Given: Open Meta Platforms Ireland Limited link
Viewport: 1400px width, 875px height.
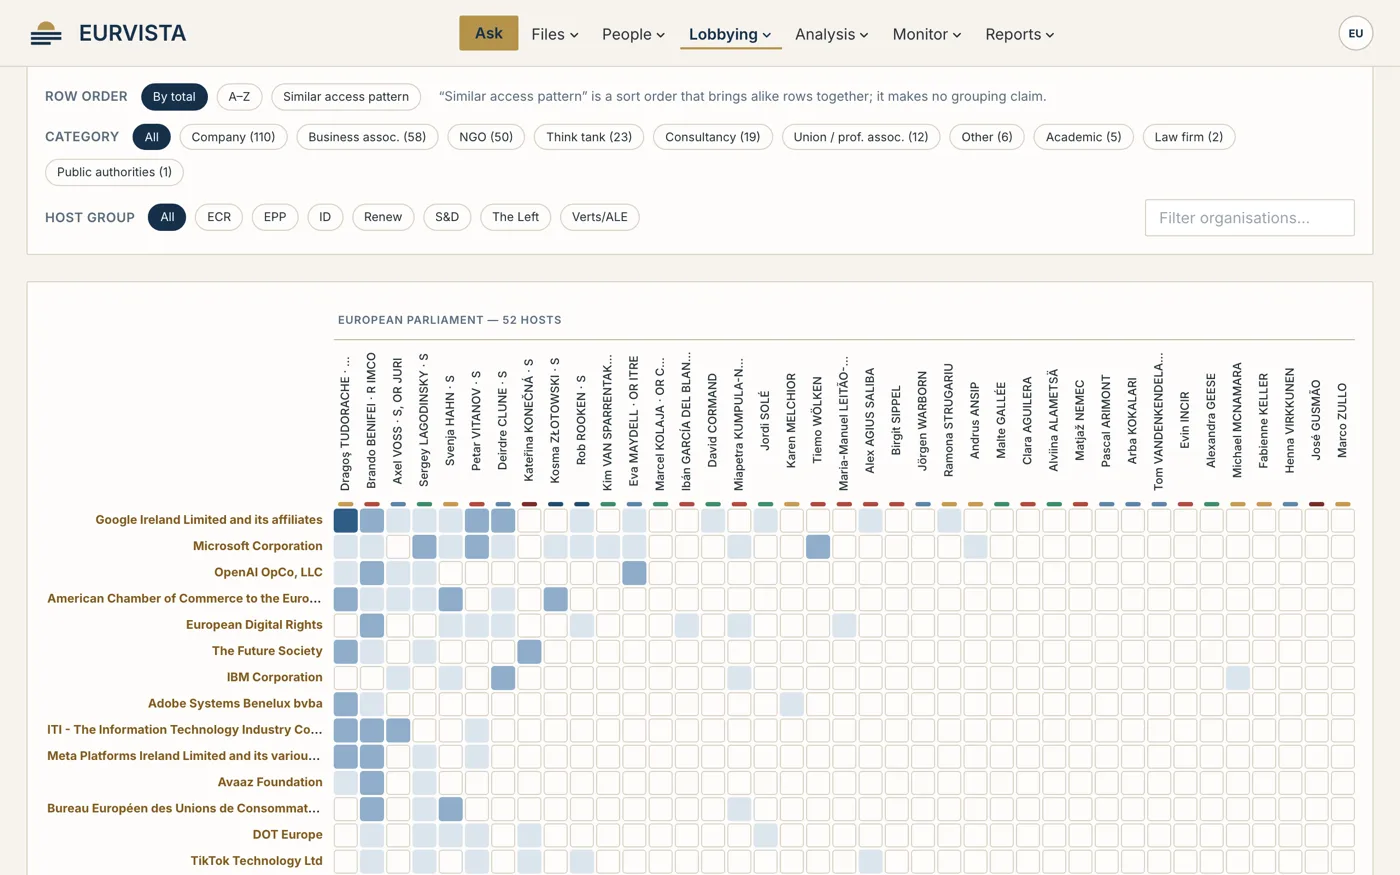Looking at the screenshot, I should [184, 756].
